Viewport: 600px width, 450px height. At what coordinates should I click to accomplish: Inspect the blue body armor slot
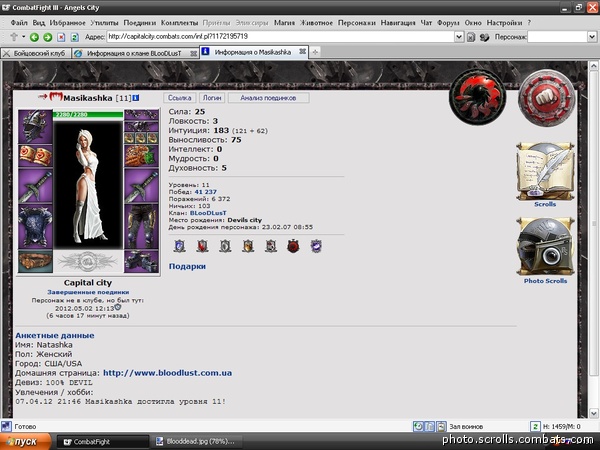35,227
